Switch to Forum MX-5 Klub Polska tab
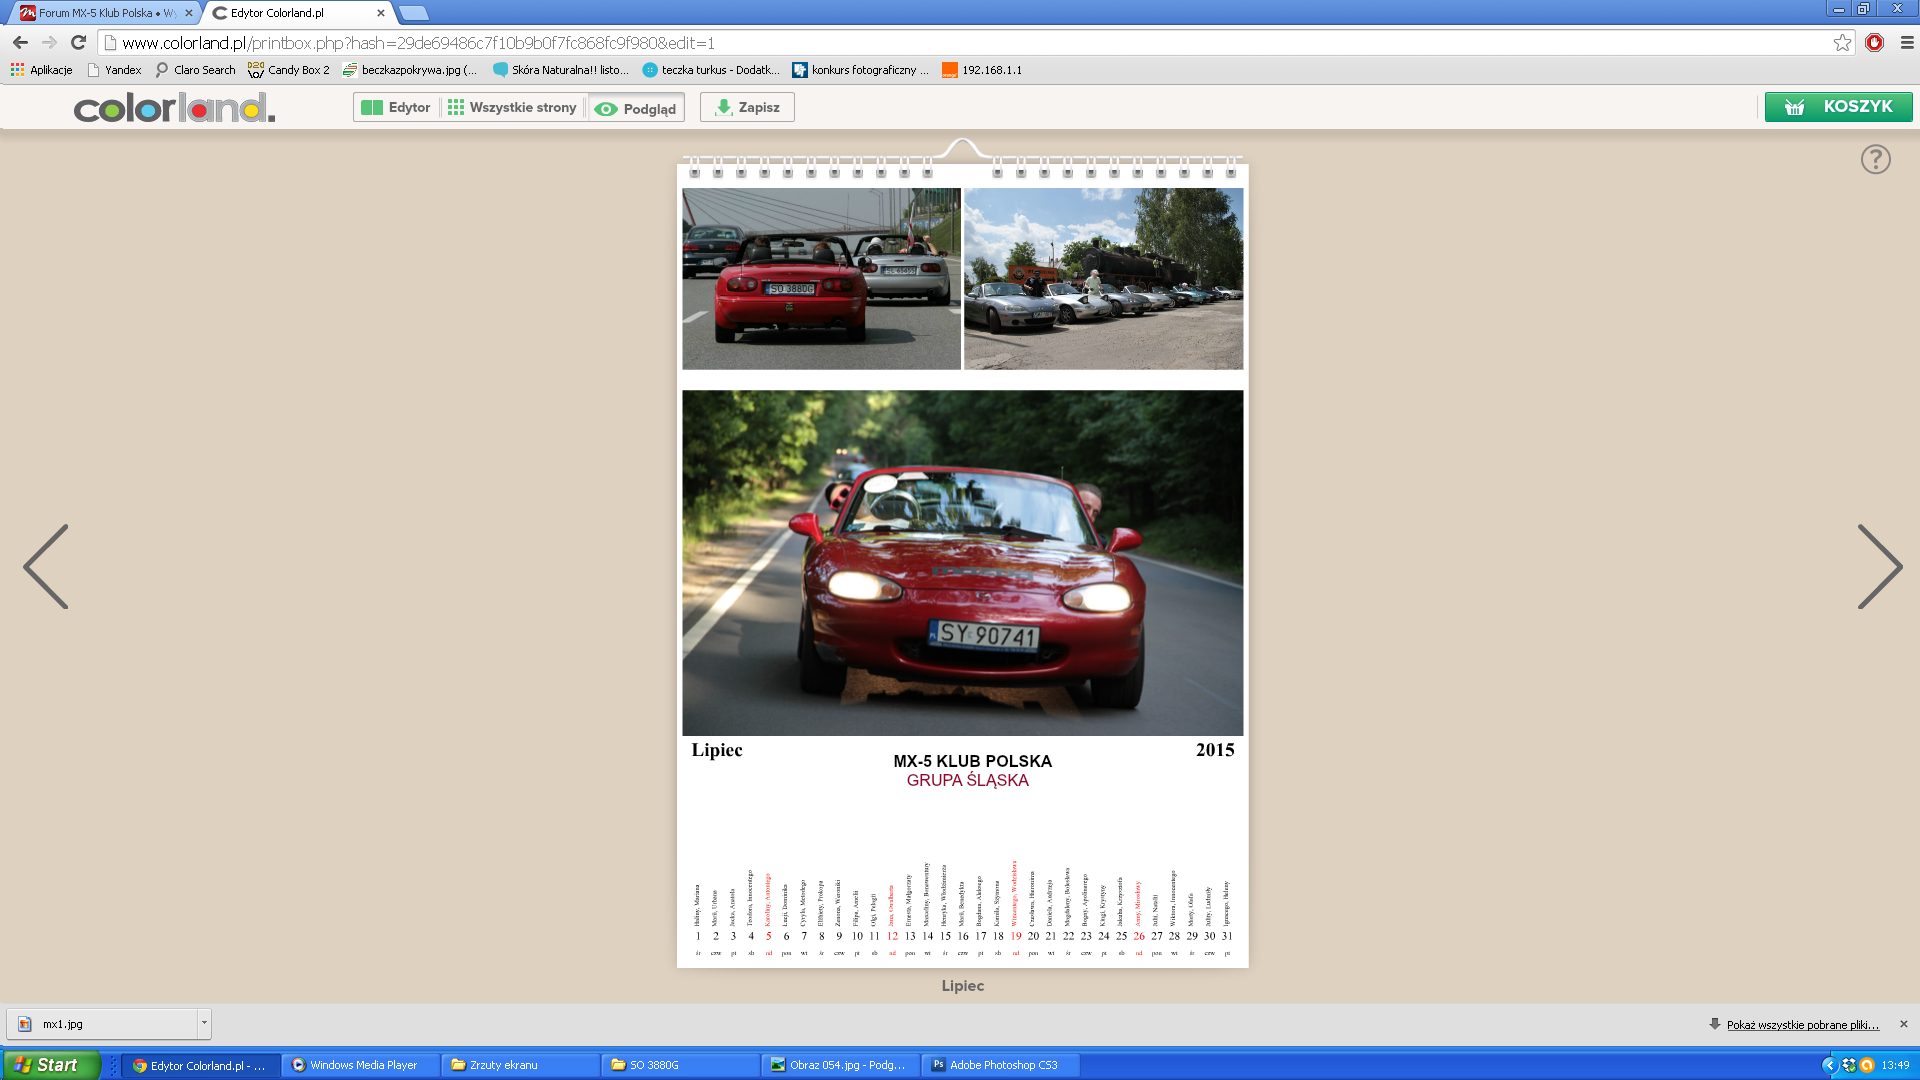The image size is (1920, 1080). pyautogui.click(x=105, y=13)
